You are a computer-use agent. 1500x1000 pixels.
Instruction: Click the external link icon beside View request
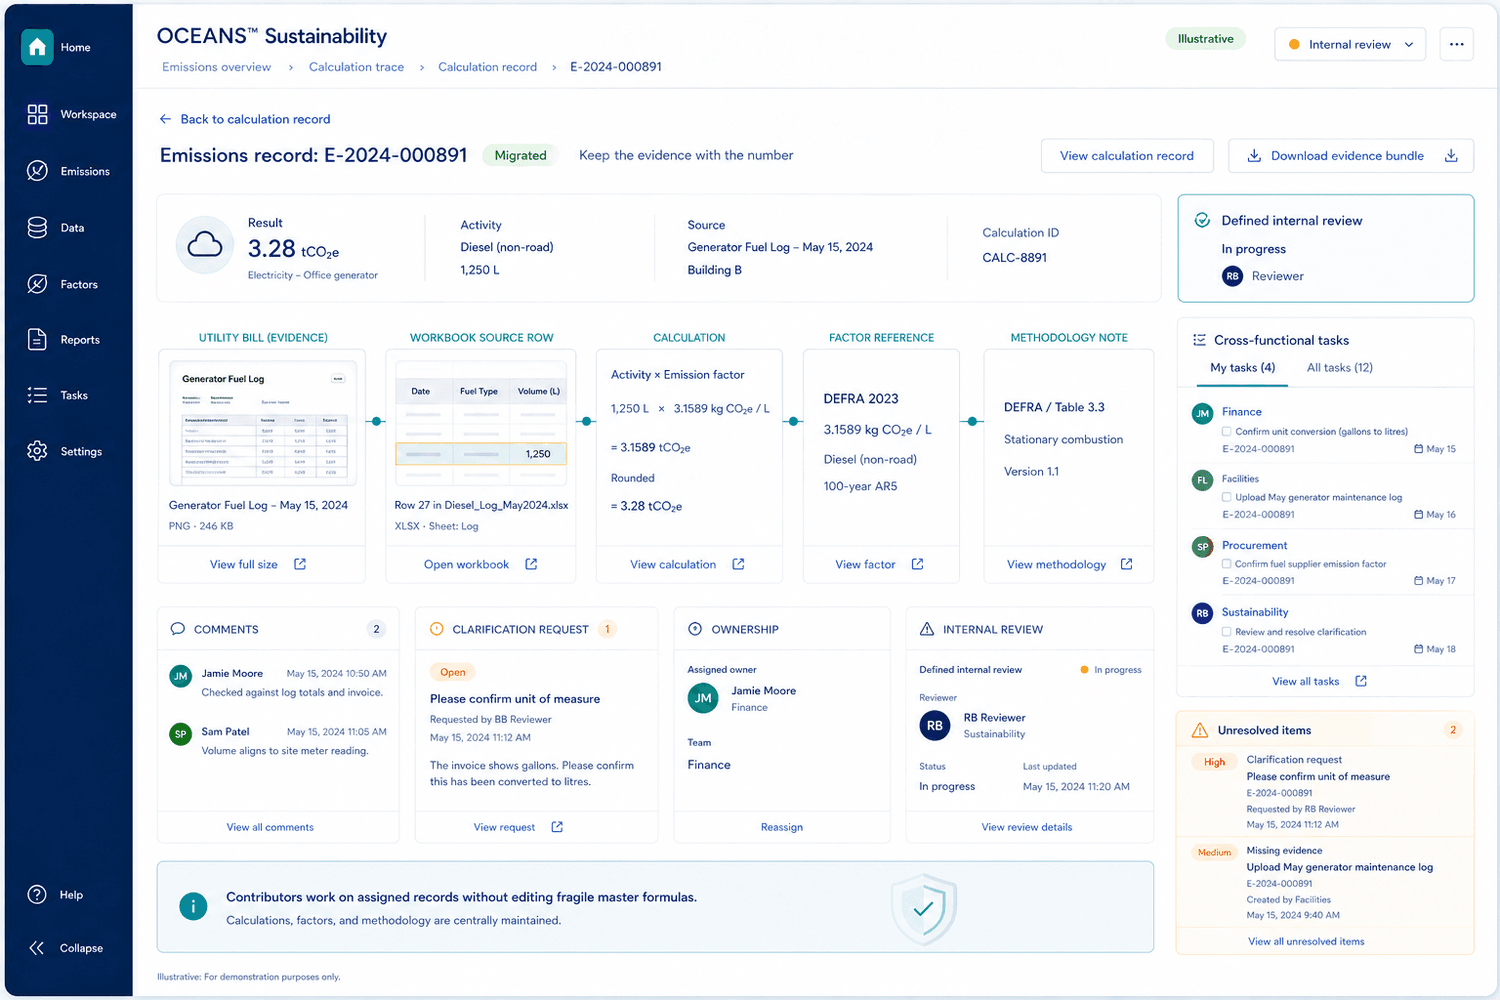pyautogui.click(x=557, y=827)
